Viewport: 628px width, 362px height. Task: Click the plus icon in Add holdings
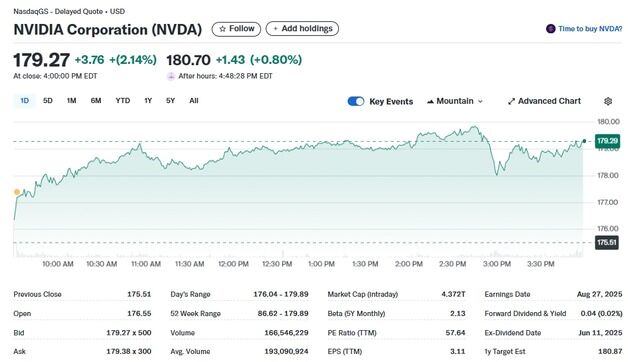coord(275,29)
